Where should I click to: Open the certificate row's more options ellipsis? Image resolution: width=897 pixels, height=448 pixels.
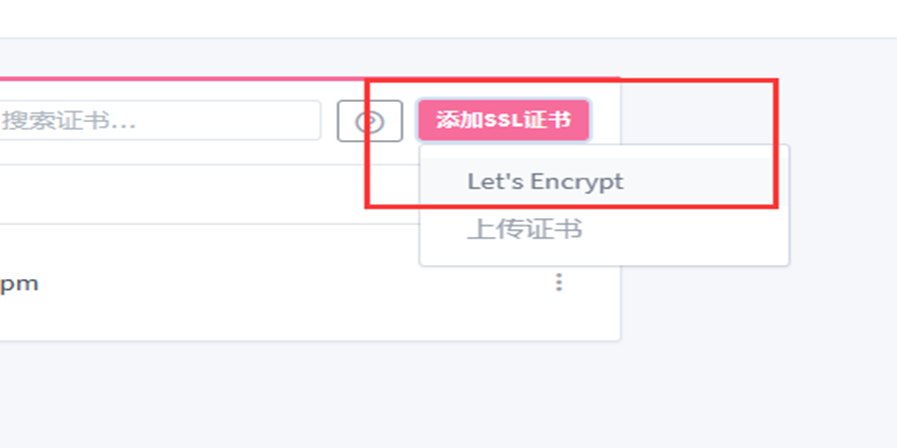click(559, 282)
